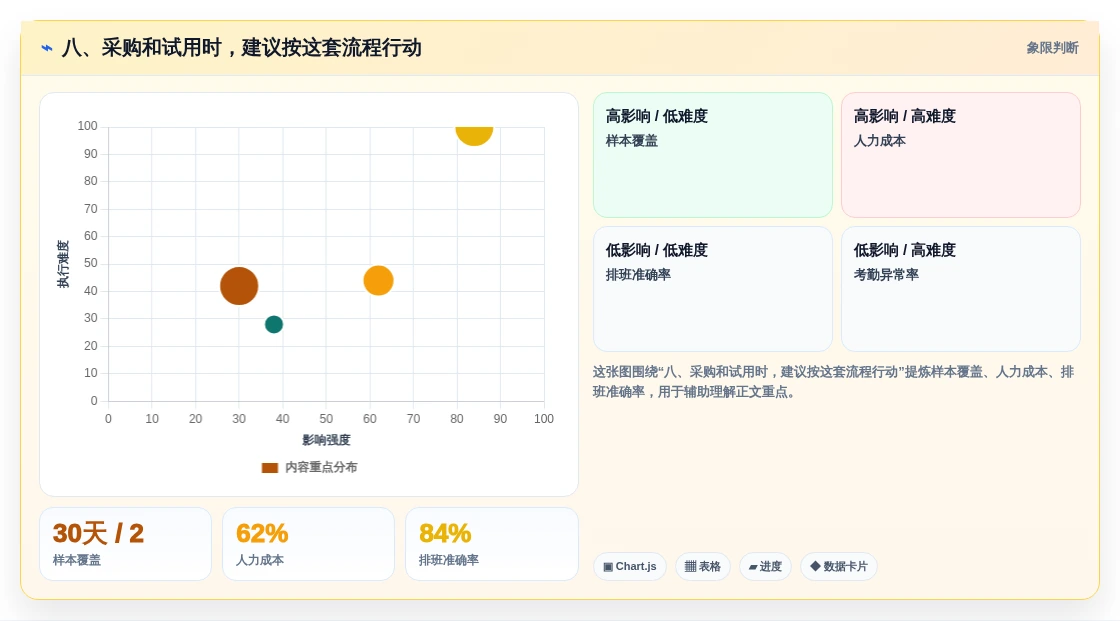This screenshot has height=621, width=1120.
Task: Click the 84% 排班准确率 stat card
Action: coord(491,544)
